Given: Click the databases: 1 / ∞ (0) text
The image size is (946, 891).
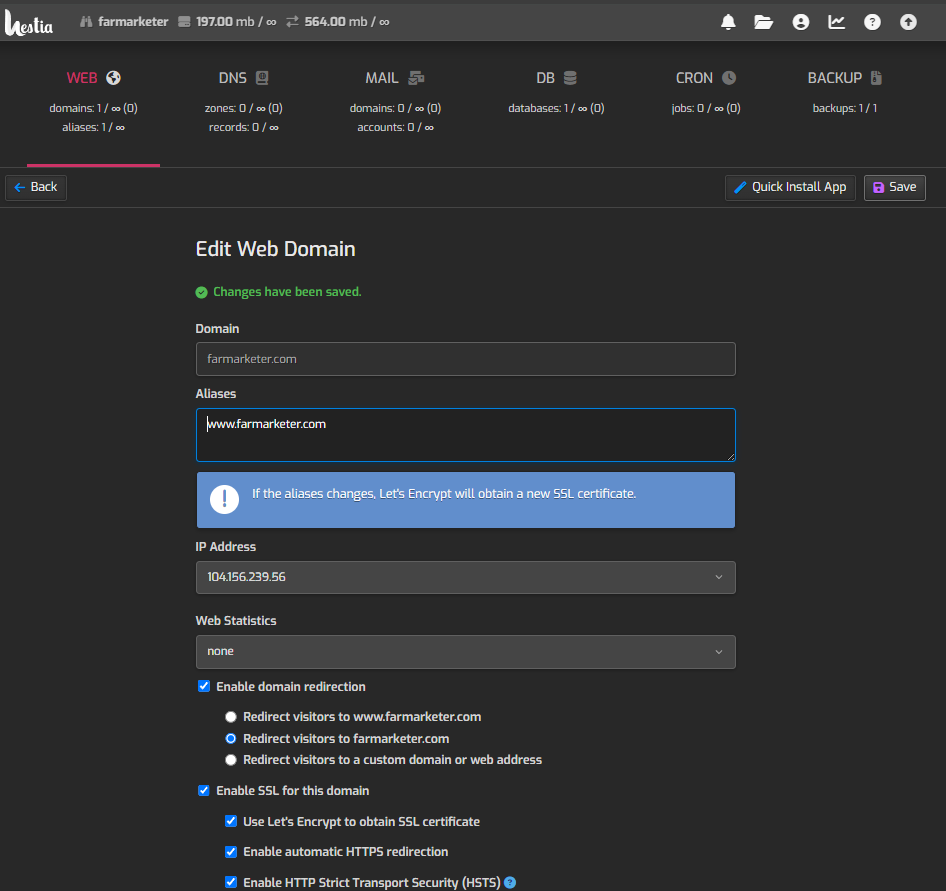Looking at the screenshot, I should click(x=556, y=109).
